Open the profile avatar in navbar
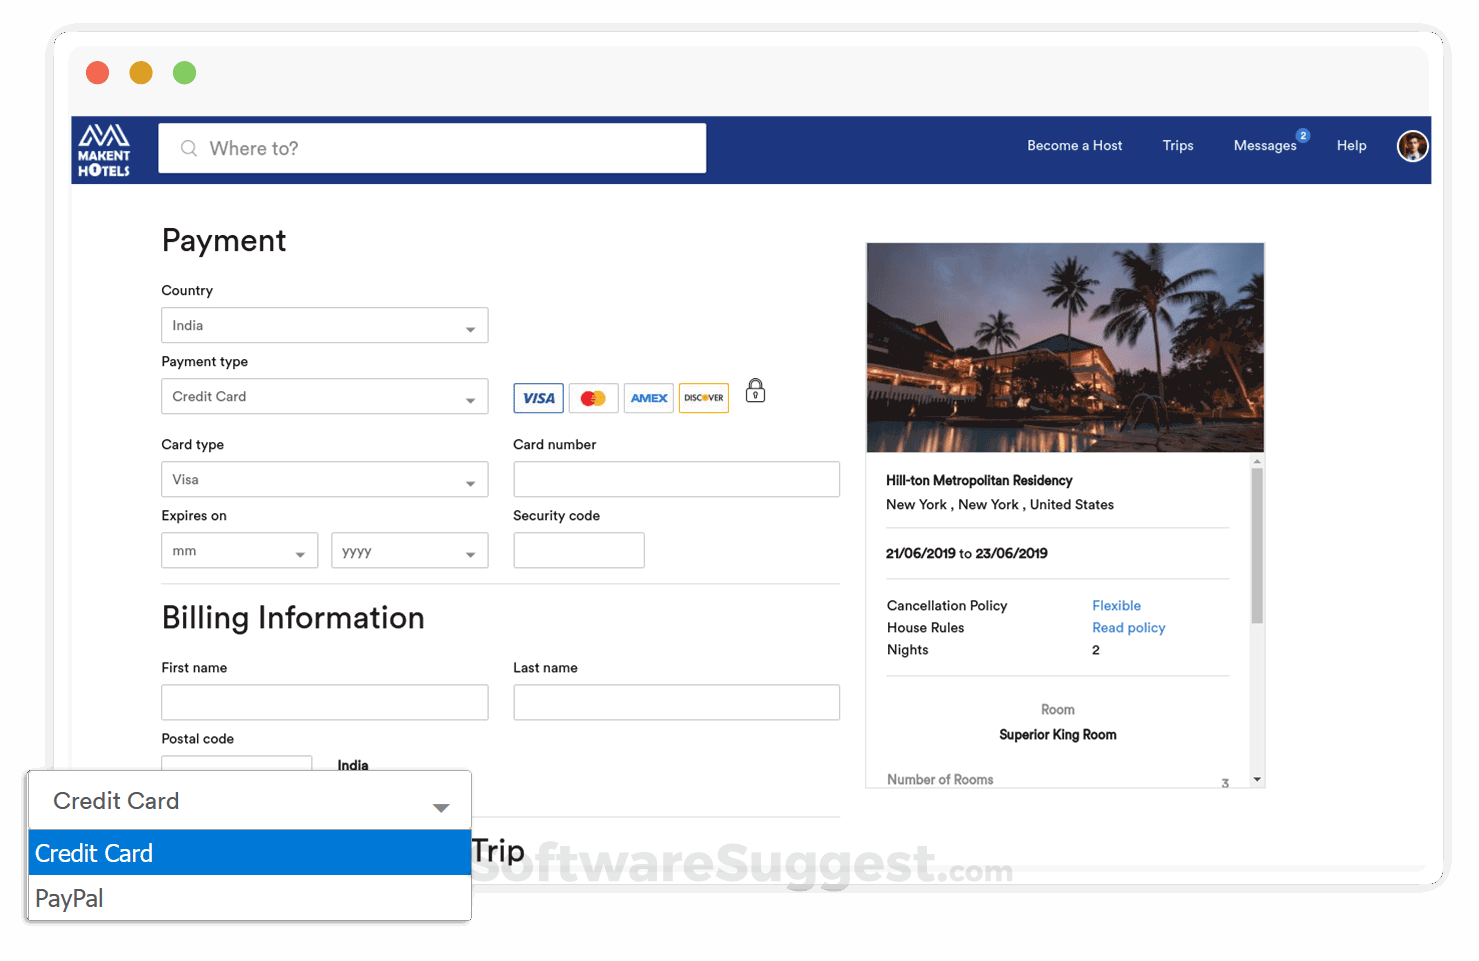This screenshot has height=961, width=1479. click(x=1412, y=146)
